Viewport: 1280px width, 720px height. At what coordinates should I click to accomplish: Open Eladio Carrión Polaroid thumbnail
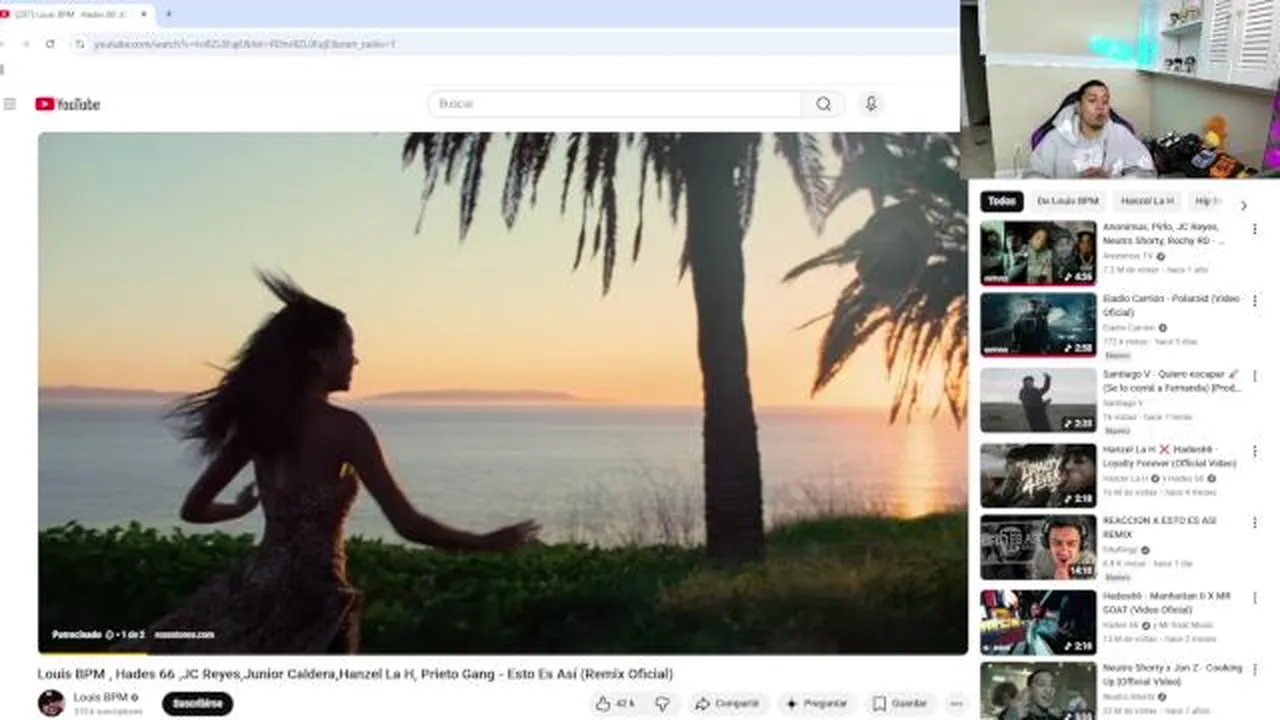[1038, 325]
